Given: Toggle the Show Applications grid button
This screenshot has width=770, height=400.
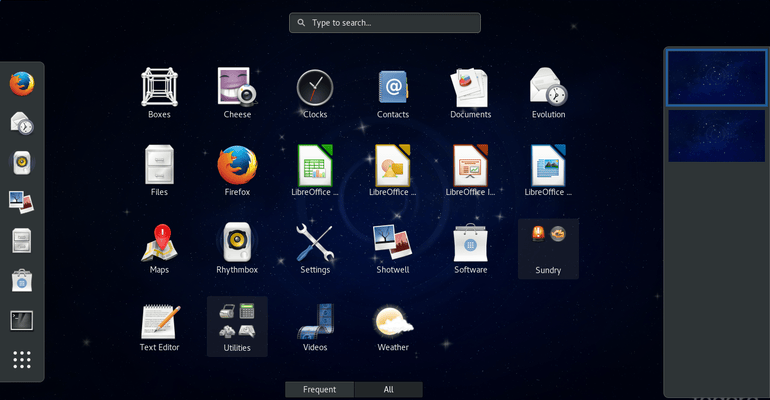Looking at the screenshot, I should 22,360.
